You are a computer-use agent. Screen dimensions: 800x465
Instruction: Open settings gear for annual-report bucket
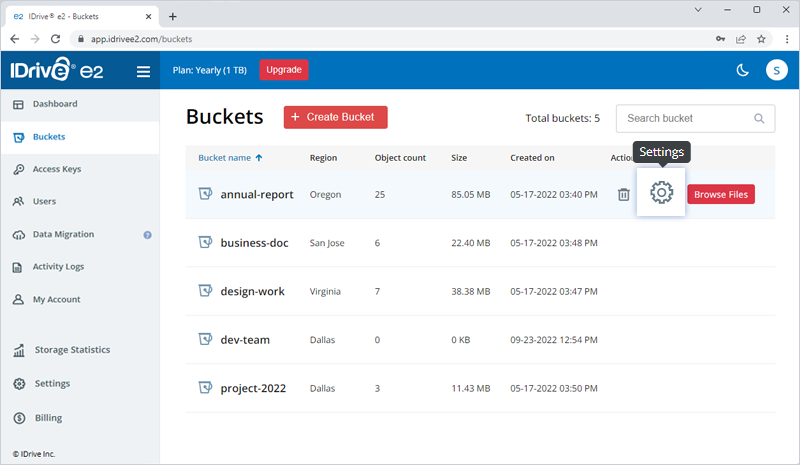coord(661,192)
